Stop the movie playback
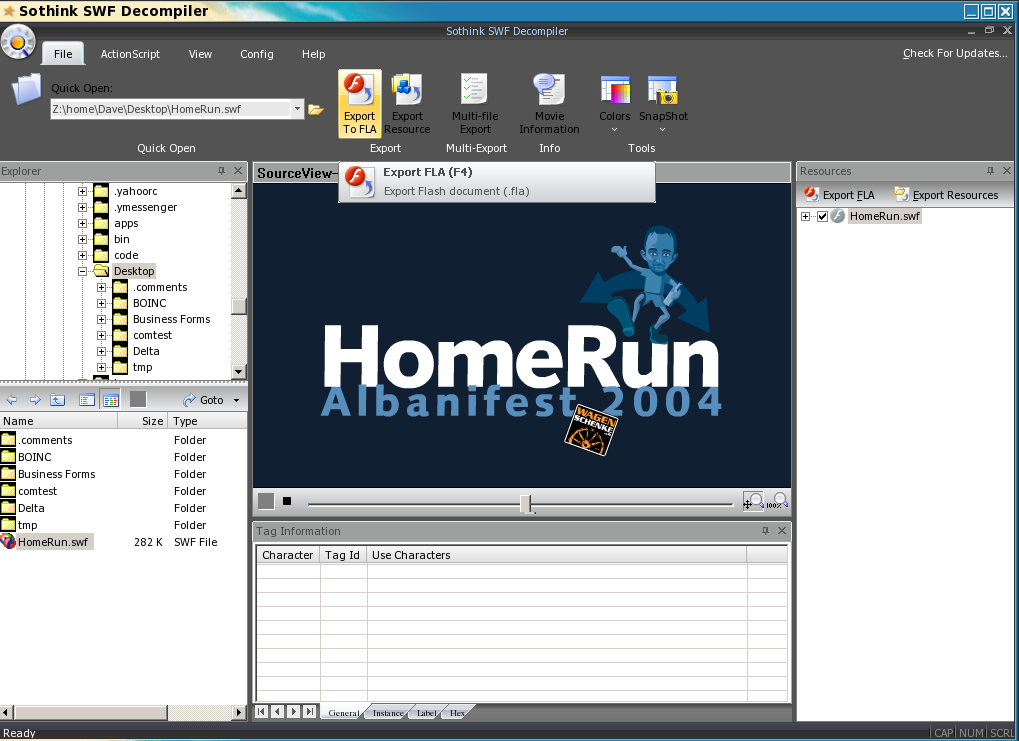 pyautogui.click(x=287, y=501)
